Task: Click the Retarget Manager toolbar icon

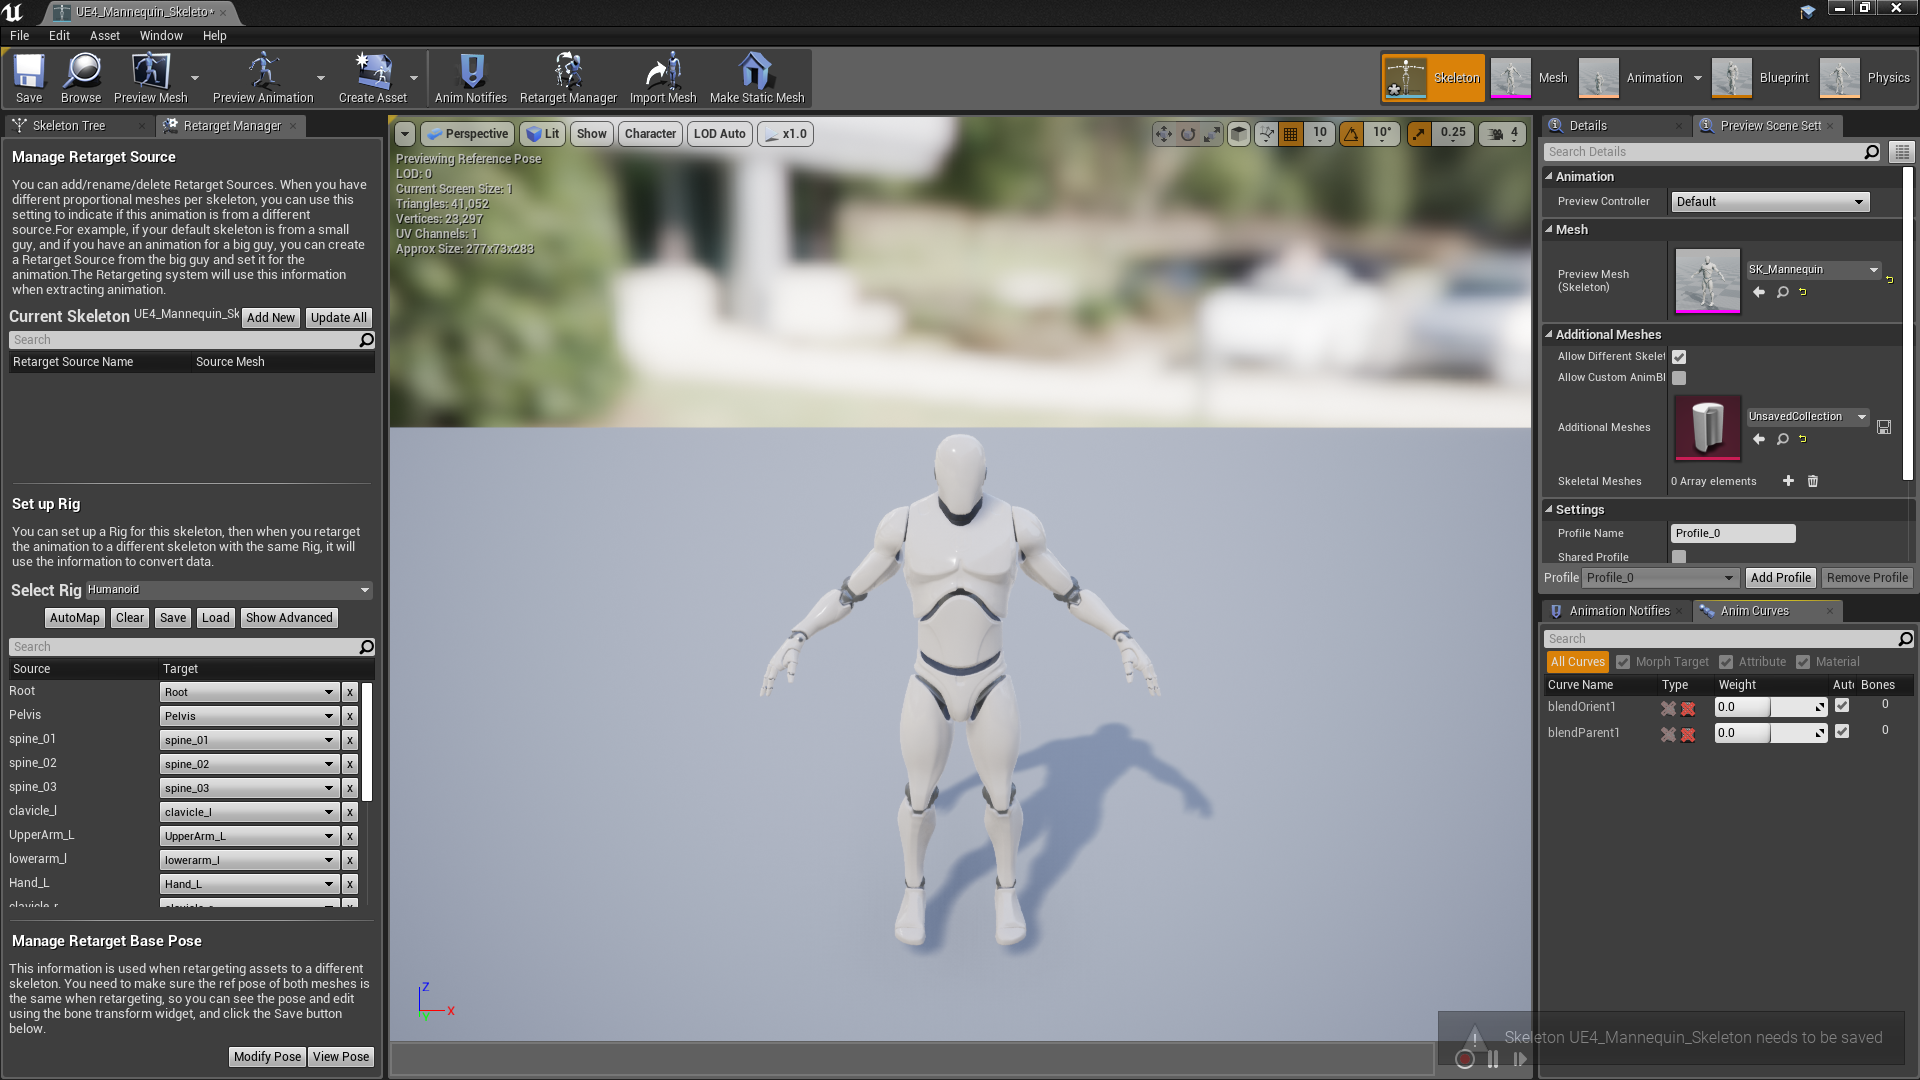Action: pos(567,76)
